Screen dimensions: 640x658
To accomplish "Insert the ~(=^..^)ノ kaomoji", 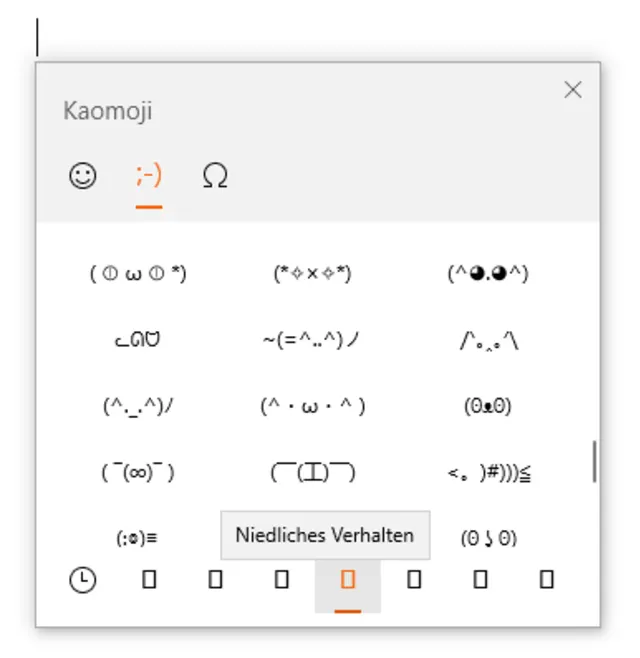I will point(313,340).
